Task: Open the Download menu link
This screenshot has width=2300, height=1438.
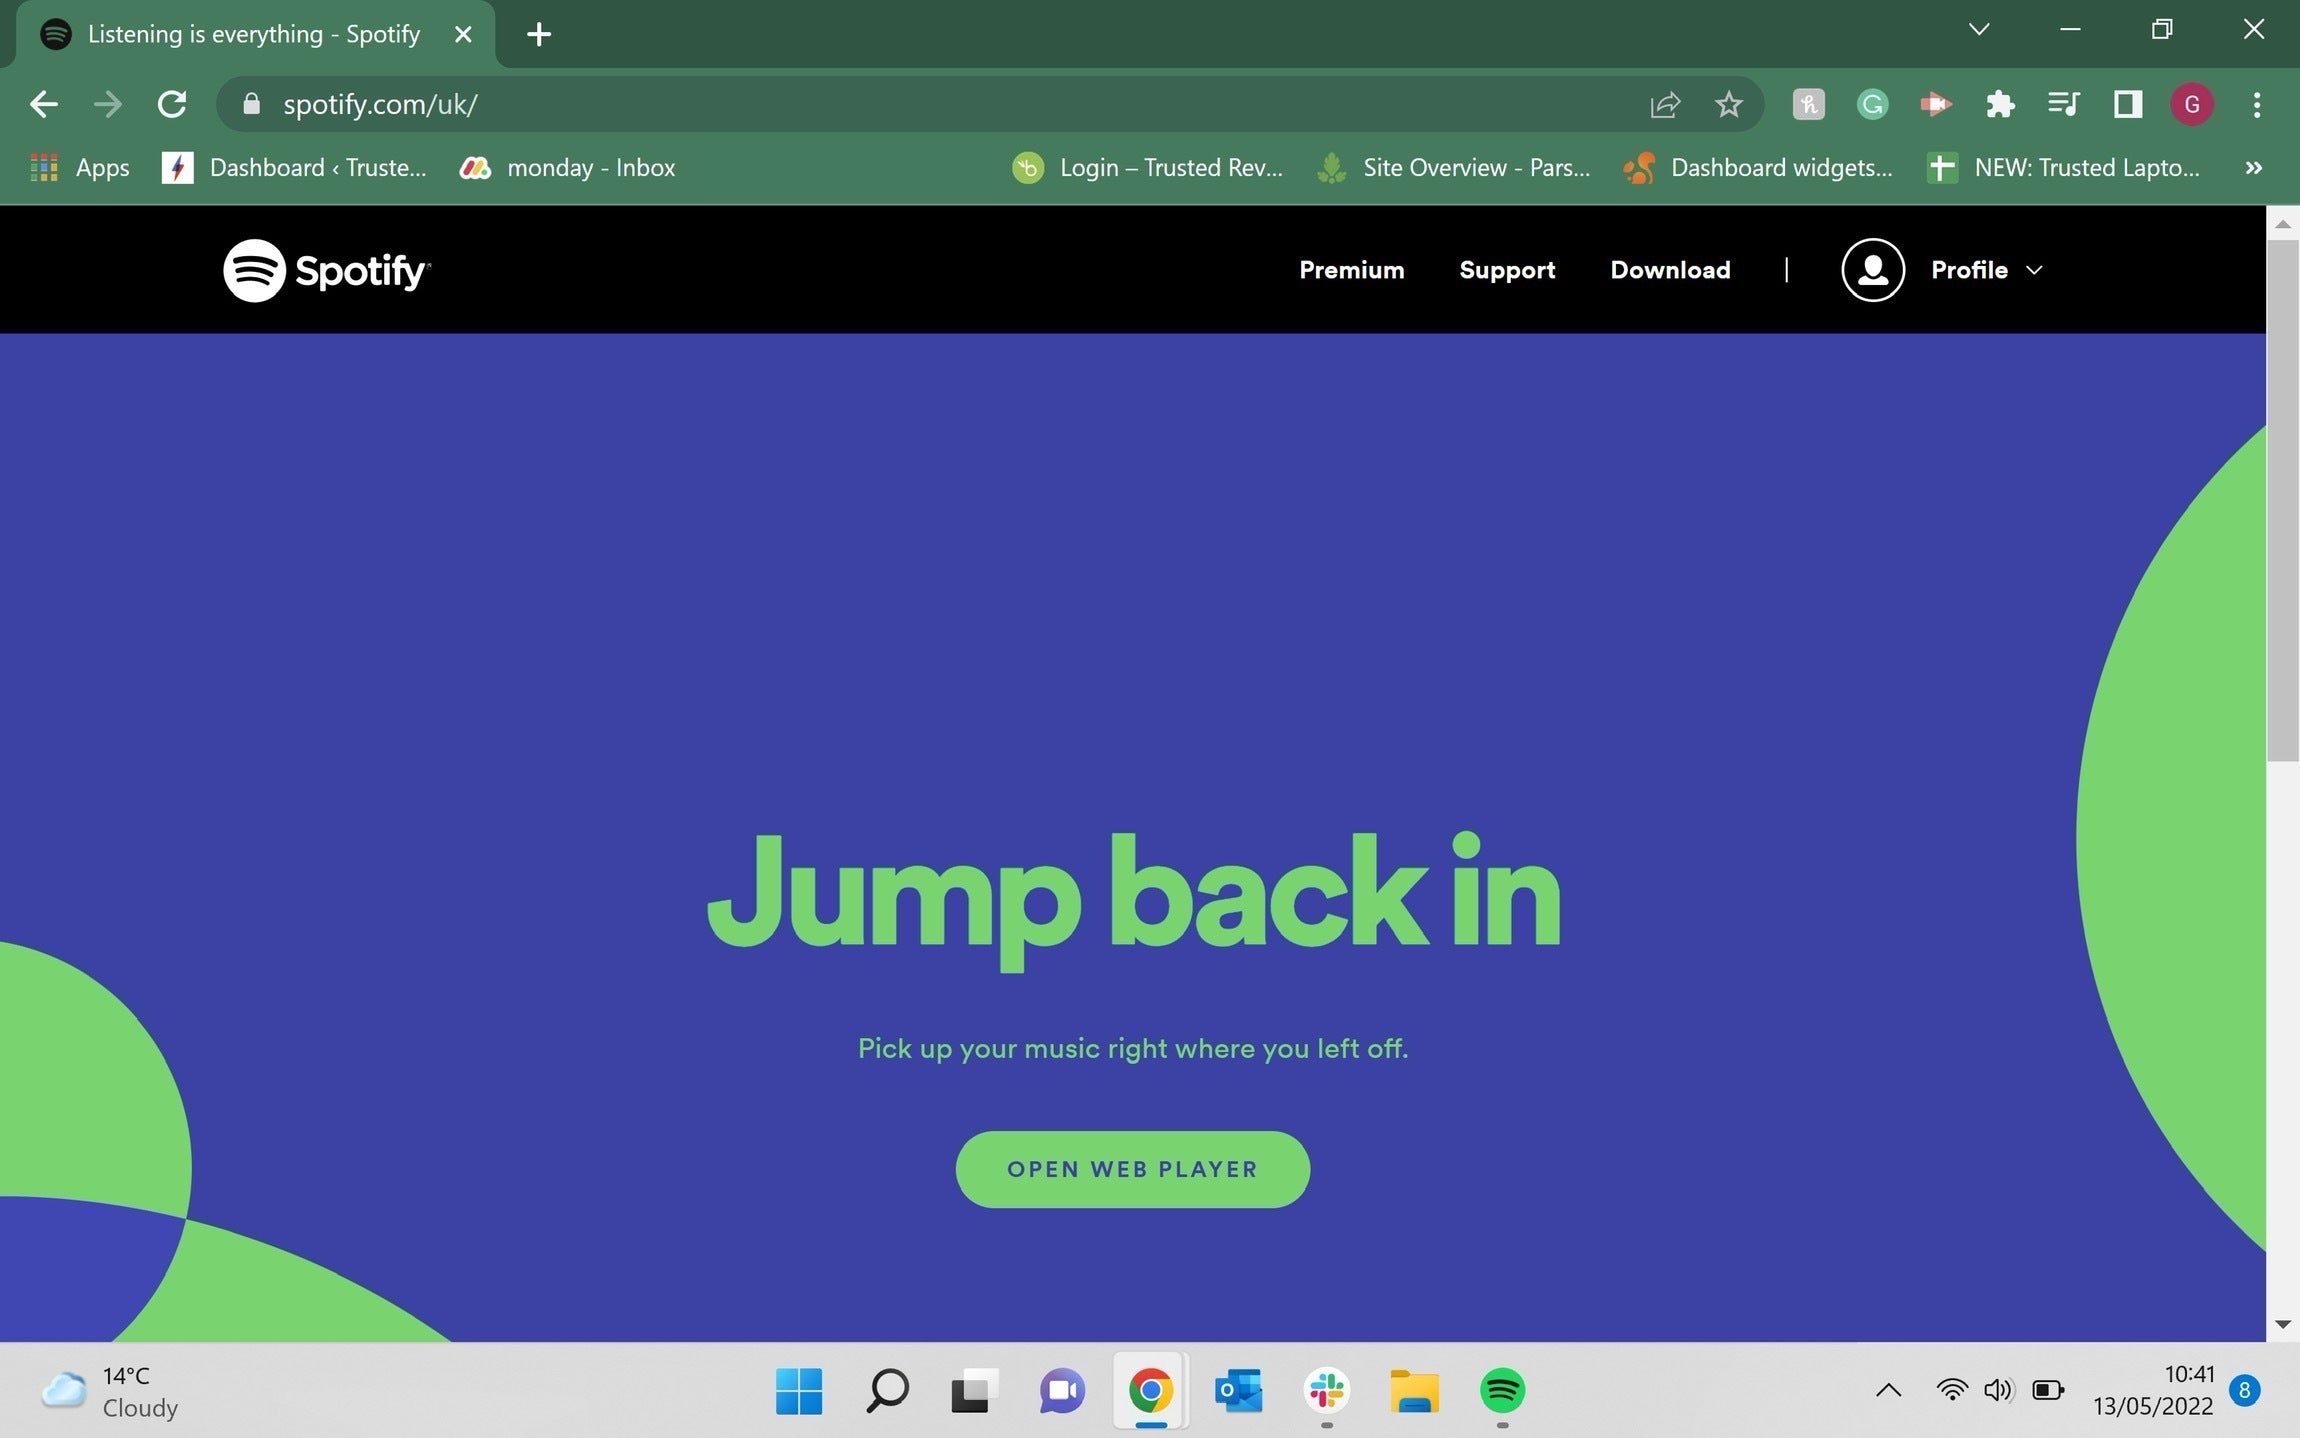Action: pyautogui.click(x=1670, y=270)
